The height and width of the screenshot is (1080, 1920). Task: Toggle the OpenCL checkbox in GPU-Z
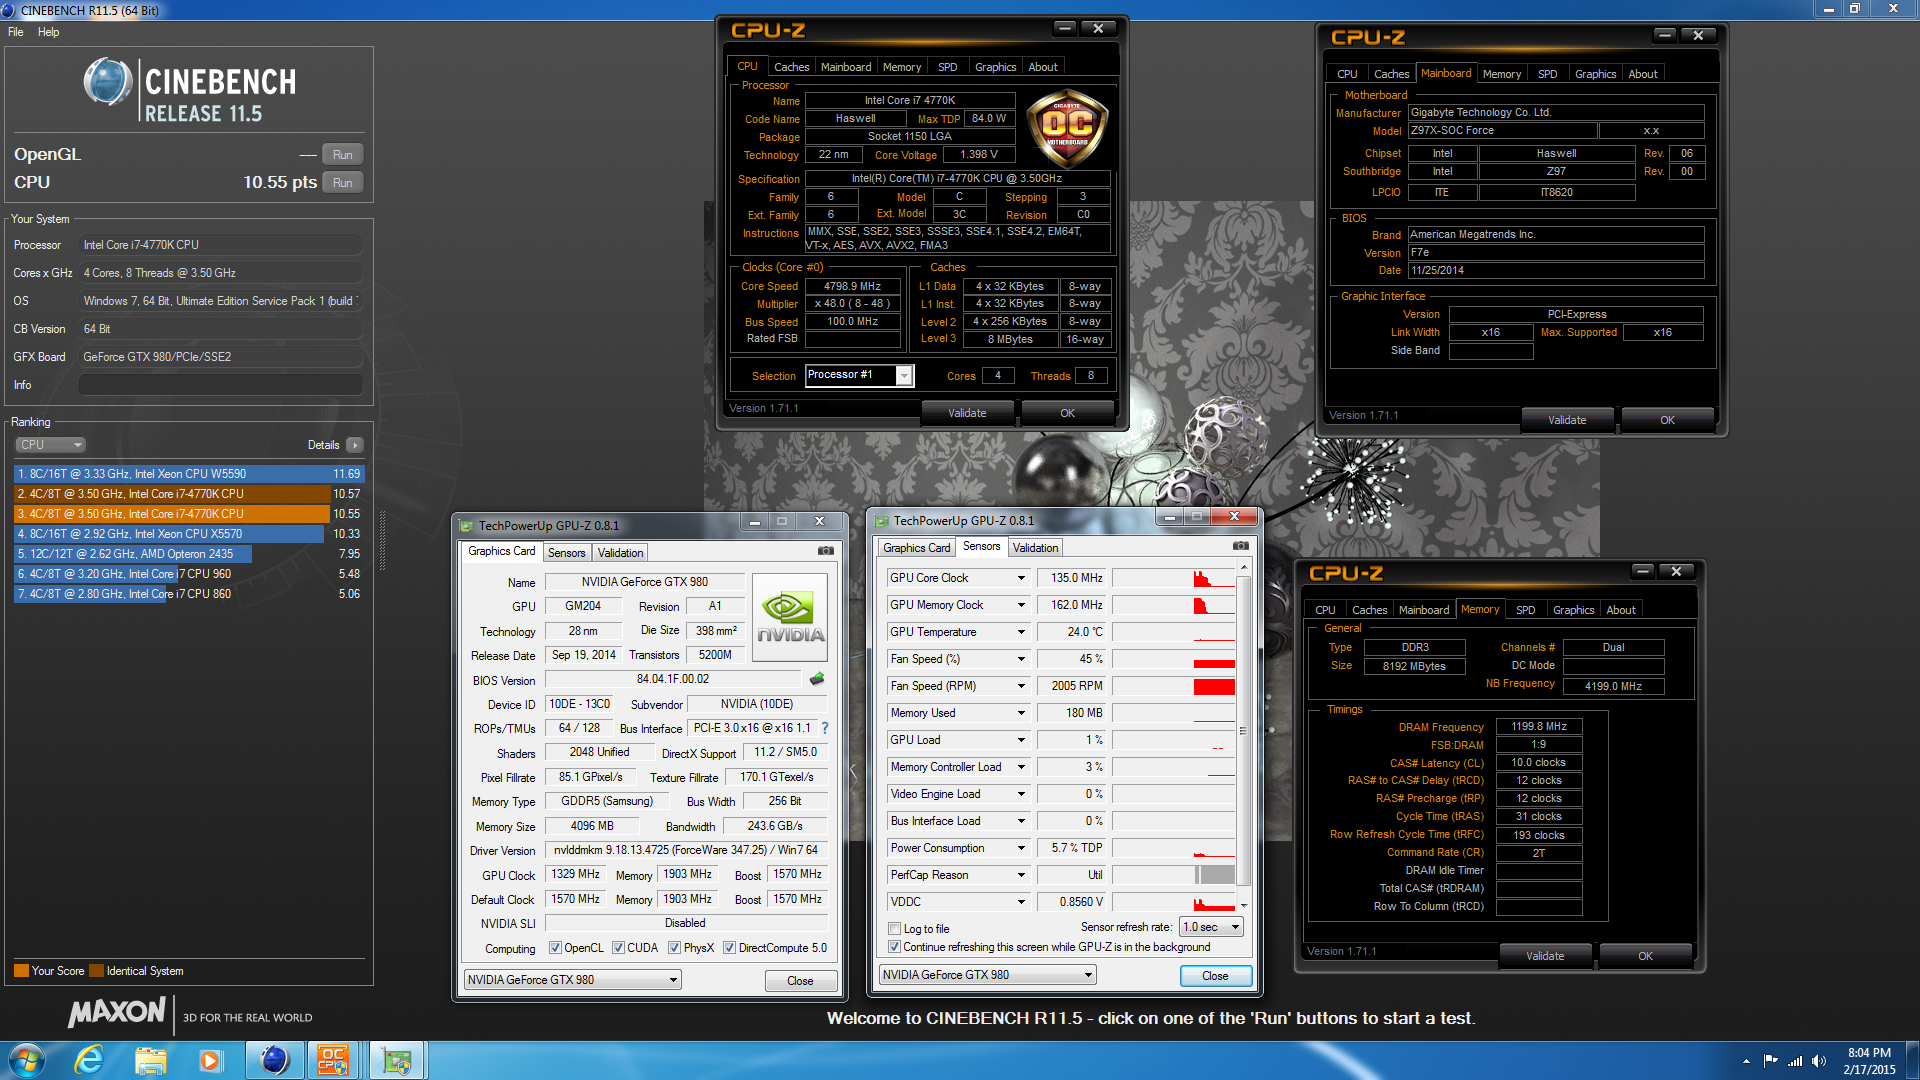[x=556, y=948]
